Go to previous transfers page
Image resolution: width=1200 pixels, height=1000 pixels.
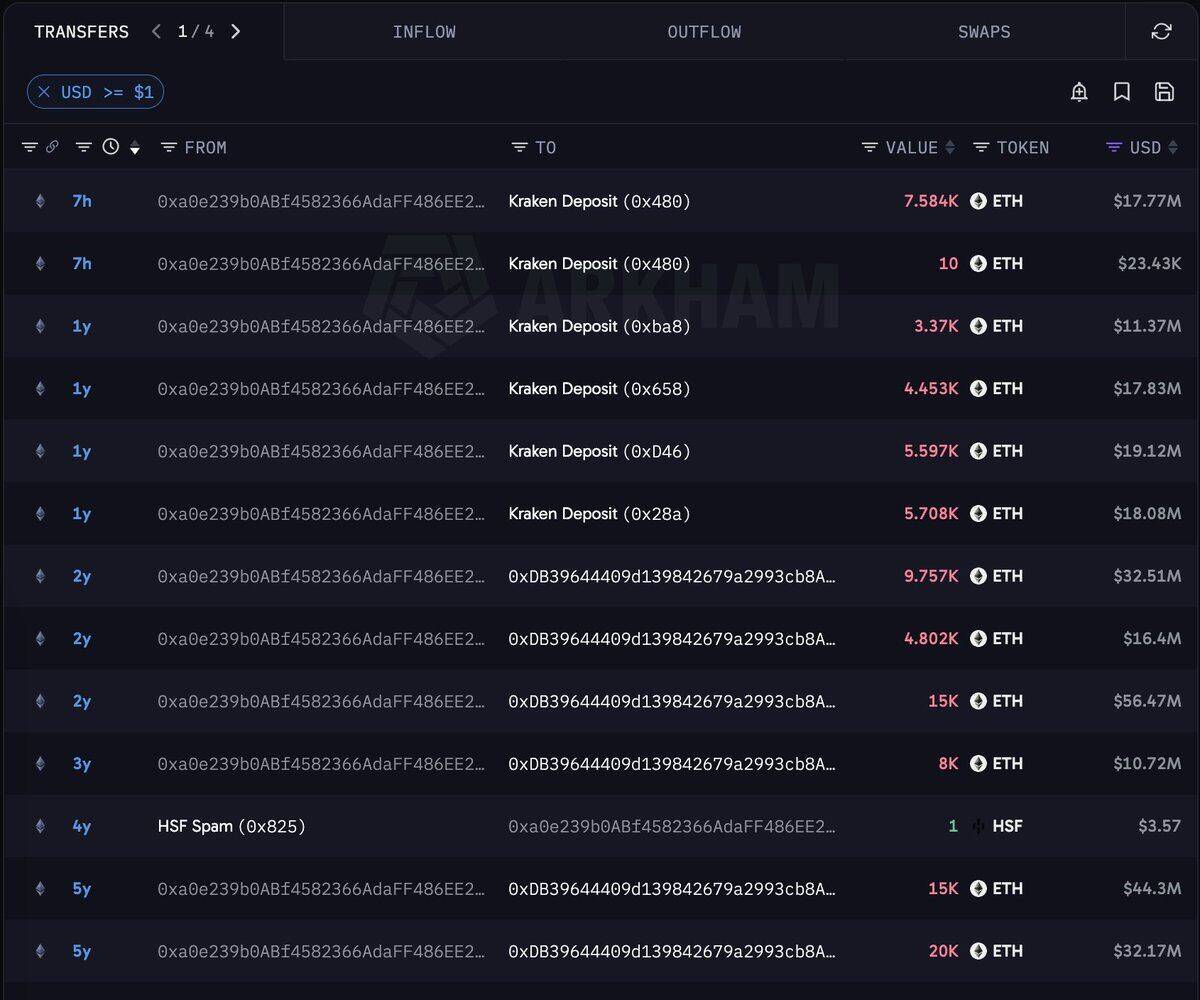pos(156,31)
